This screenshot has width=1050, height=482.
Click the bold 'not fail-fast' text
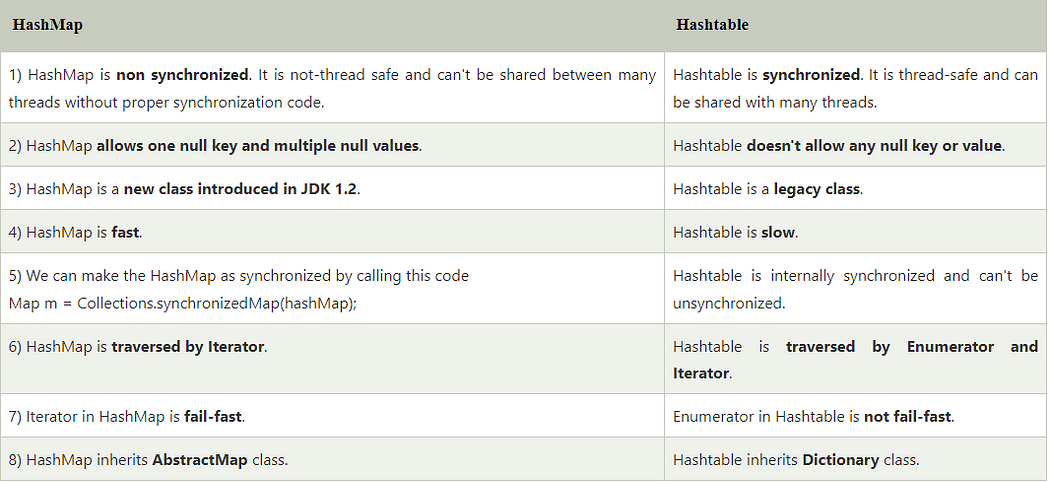[x=908, y=417]
